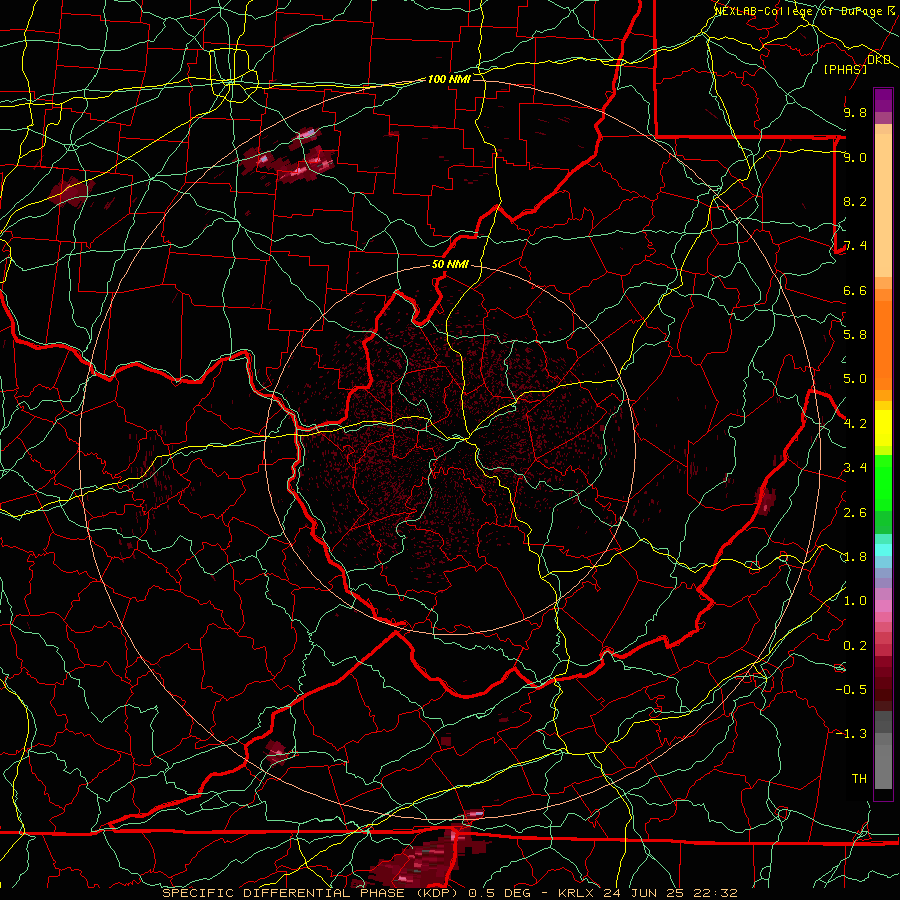
Task: Click the 8.2 value on the color scale
Action: [x=855, y=201]
